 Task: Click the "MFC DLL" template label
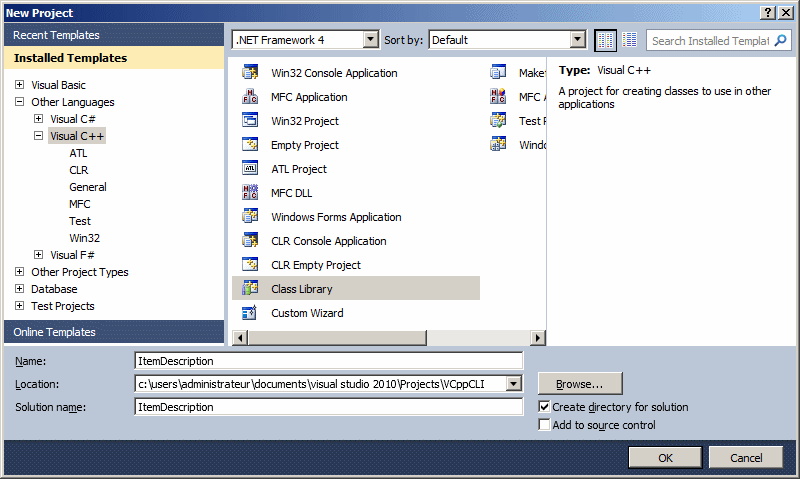pos(291,193)
